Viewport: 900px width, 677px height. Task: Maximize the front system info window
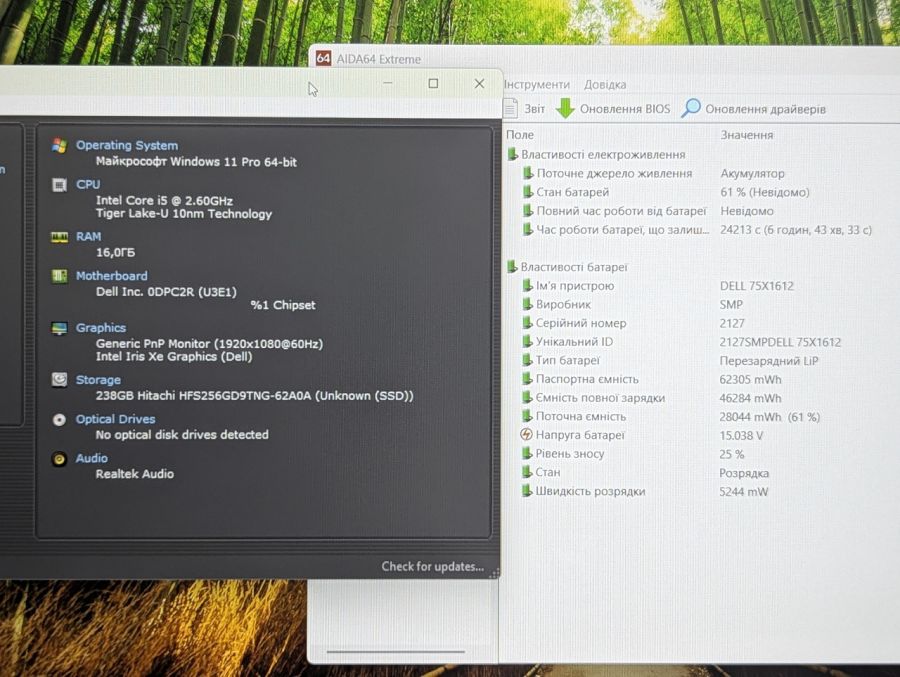(433, 84)
